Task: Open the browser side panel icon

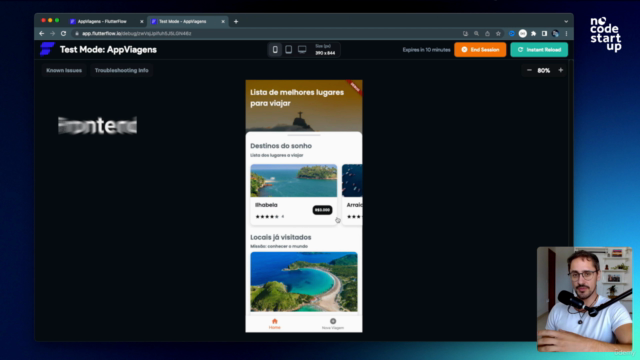Action: click(x=544, y=33)
